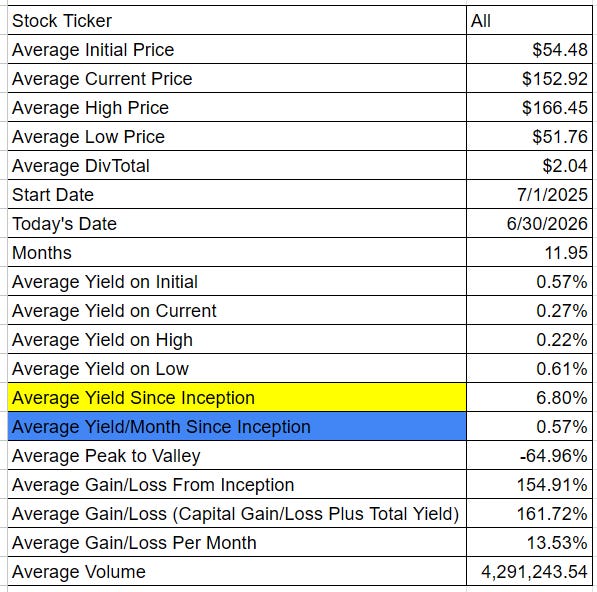Select the Average Gain/Loss Per Month value 13.53%
This screenshot has height=592, width=597.
[x=529, y=542]
